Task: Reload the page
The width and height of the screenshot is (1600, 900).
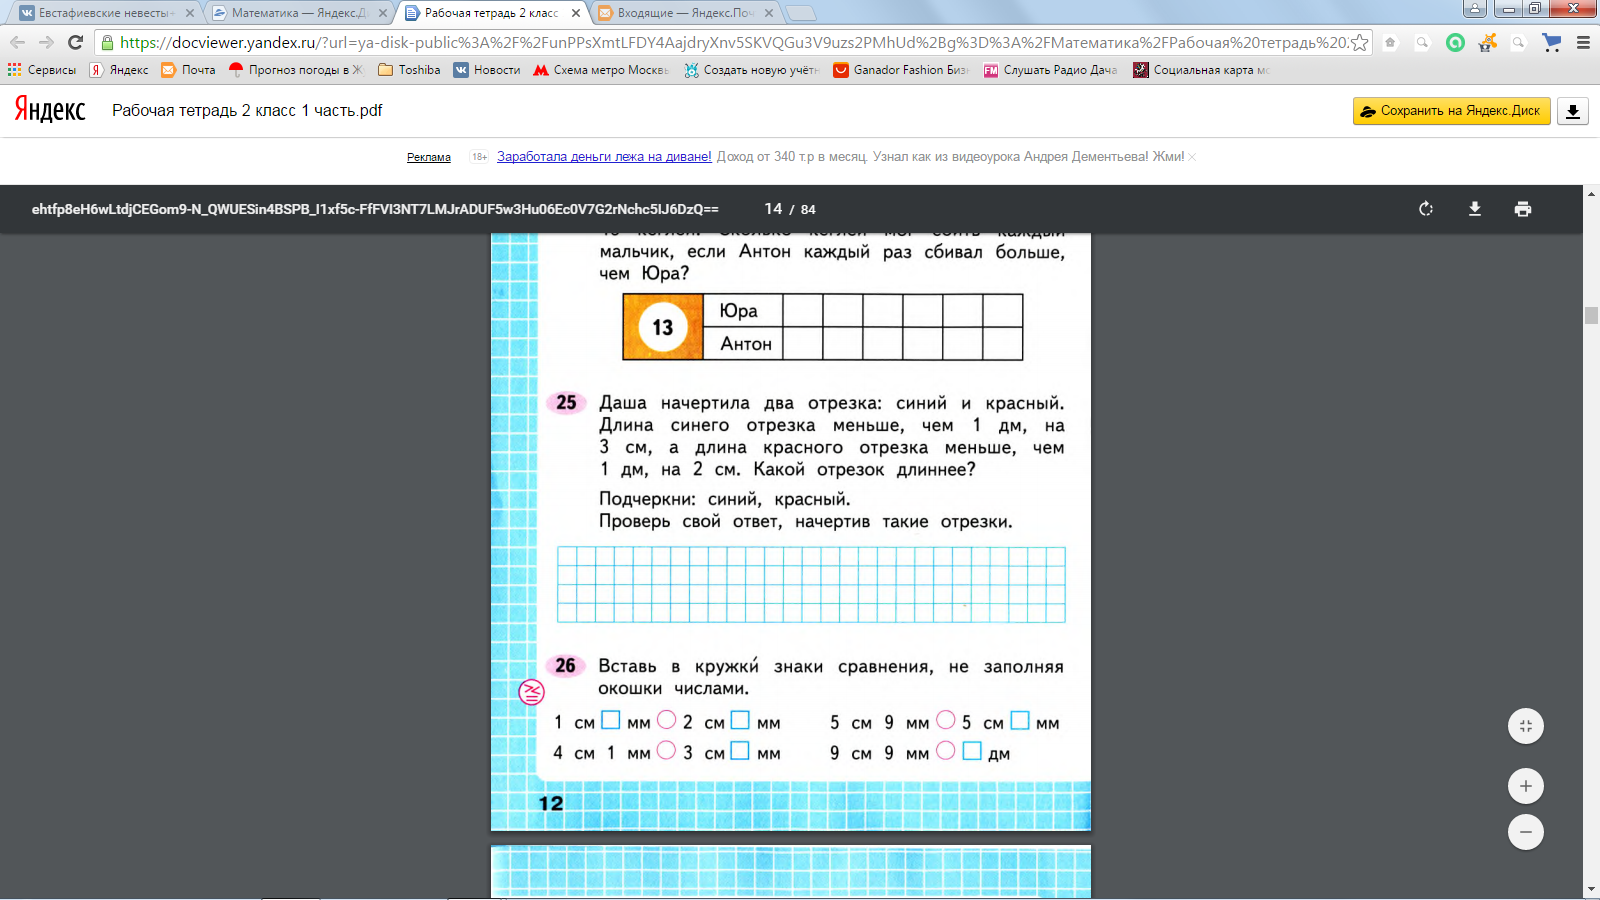Action: pyautogui.click(x=75, y=42)
